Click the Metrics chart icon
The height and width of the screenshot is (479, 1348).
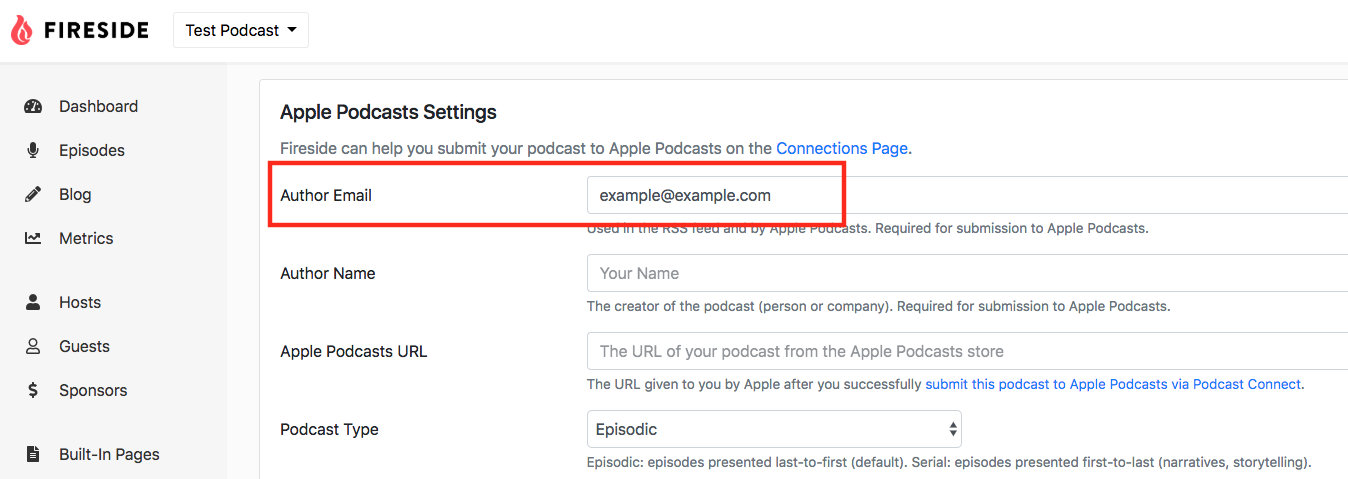(33, 239)
